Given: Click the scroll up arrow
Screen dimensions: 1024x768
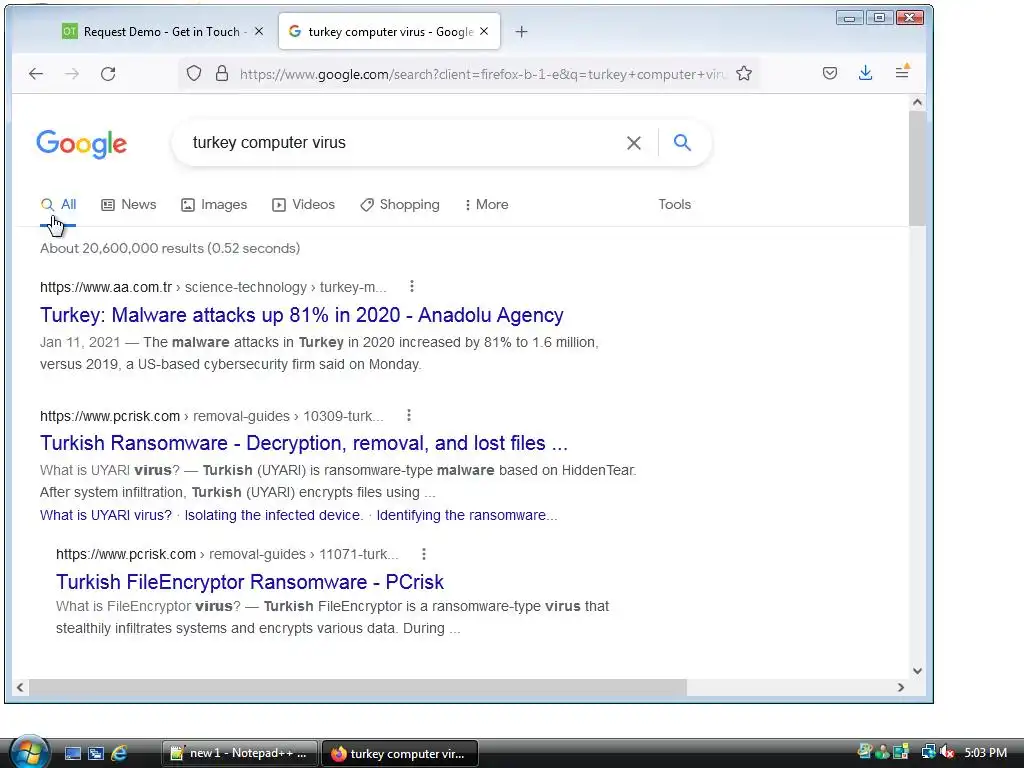Looking at the screenshot, I should pos(917,102).
